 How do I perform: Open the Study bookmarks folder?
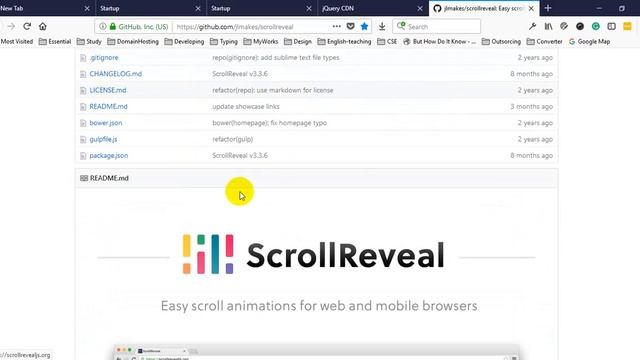click(x=89, y=42)
